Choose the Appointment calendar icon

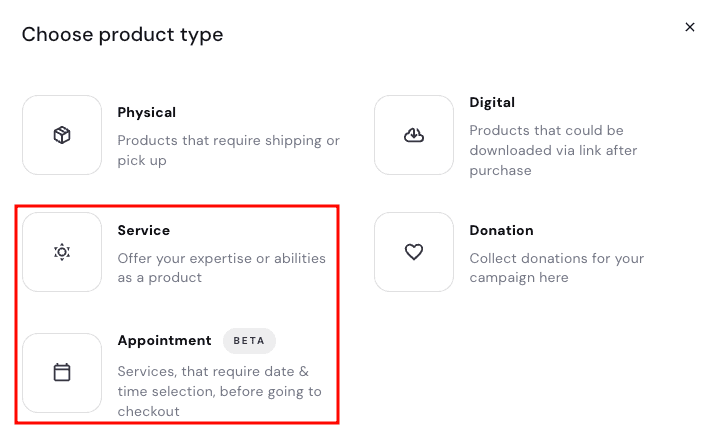pyautogui.click(x=62, y=373)
